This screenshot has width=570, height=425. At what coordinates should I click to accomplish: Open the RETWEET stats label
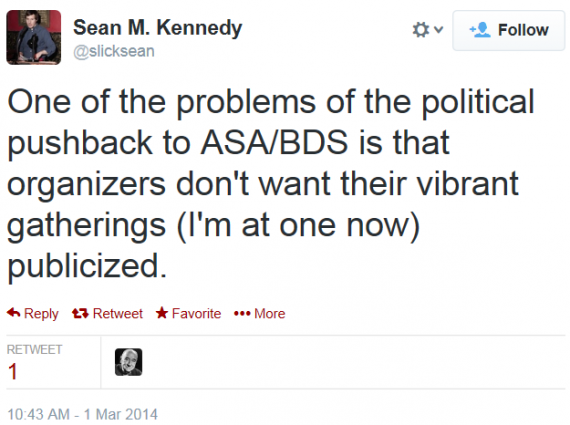pos(35,349)
